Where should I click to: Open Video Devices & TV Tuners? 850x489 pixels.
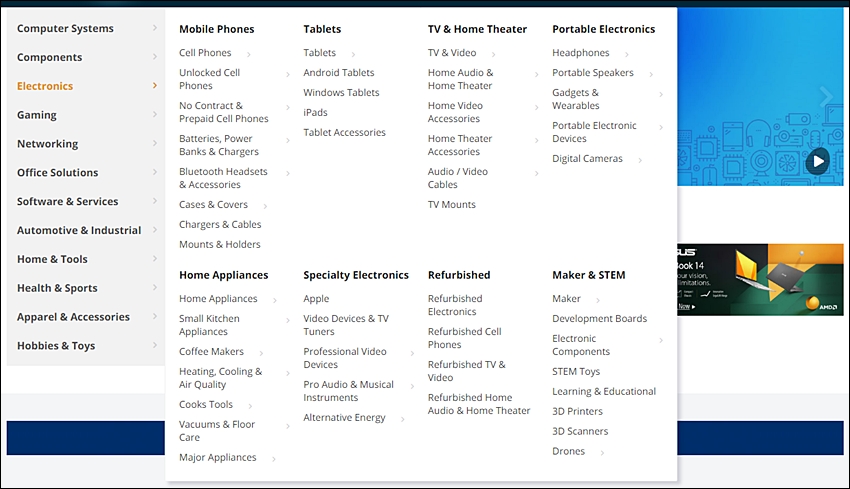(346, 325)
